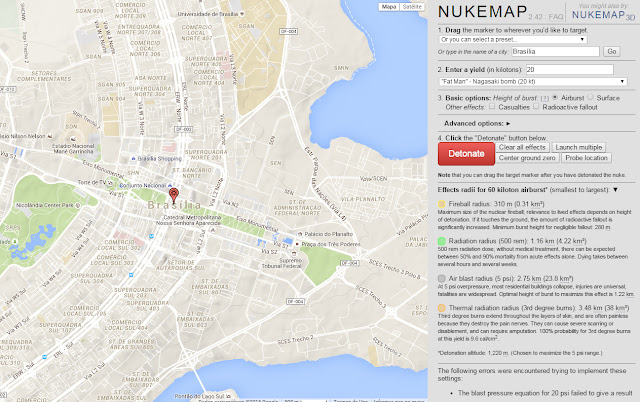Click the Center ground zero button
Viewport: 640px width, 402px height.
pyautogui.click(x=527, y=158)
